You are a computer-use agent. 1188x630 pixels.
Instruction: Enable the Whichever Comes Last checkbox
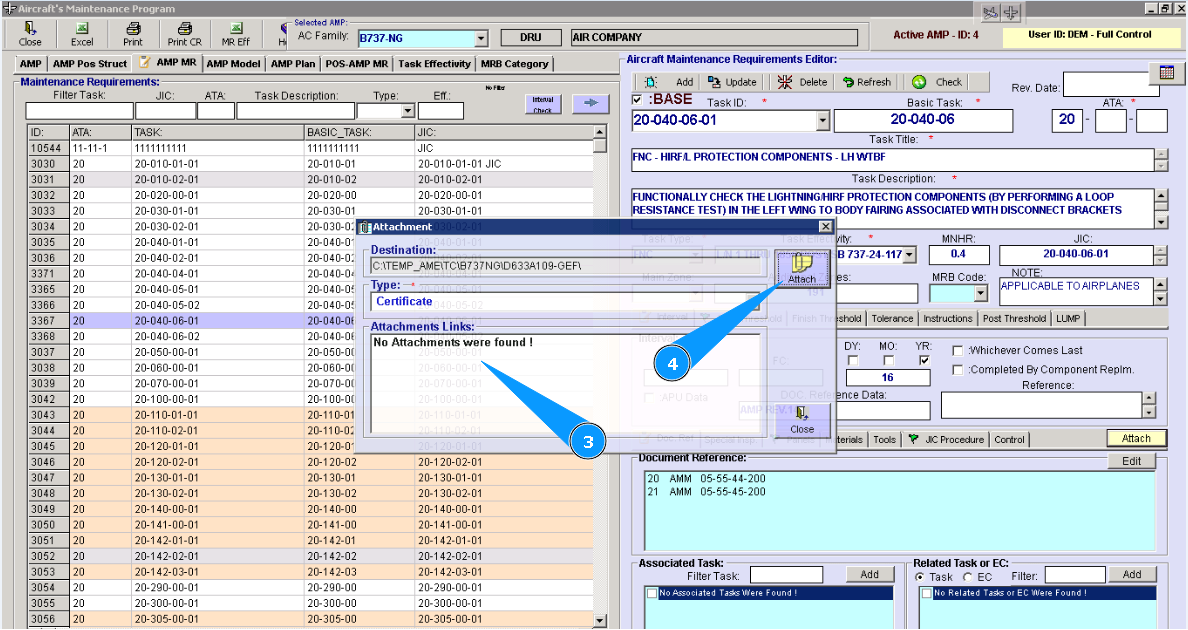click(958, 351)
